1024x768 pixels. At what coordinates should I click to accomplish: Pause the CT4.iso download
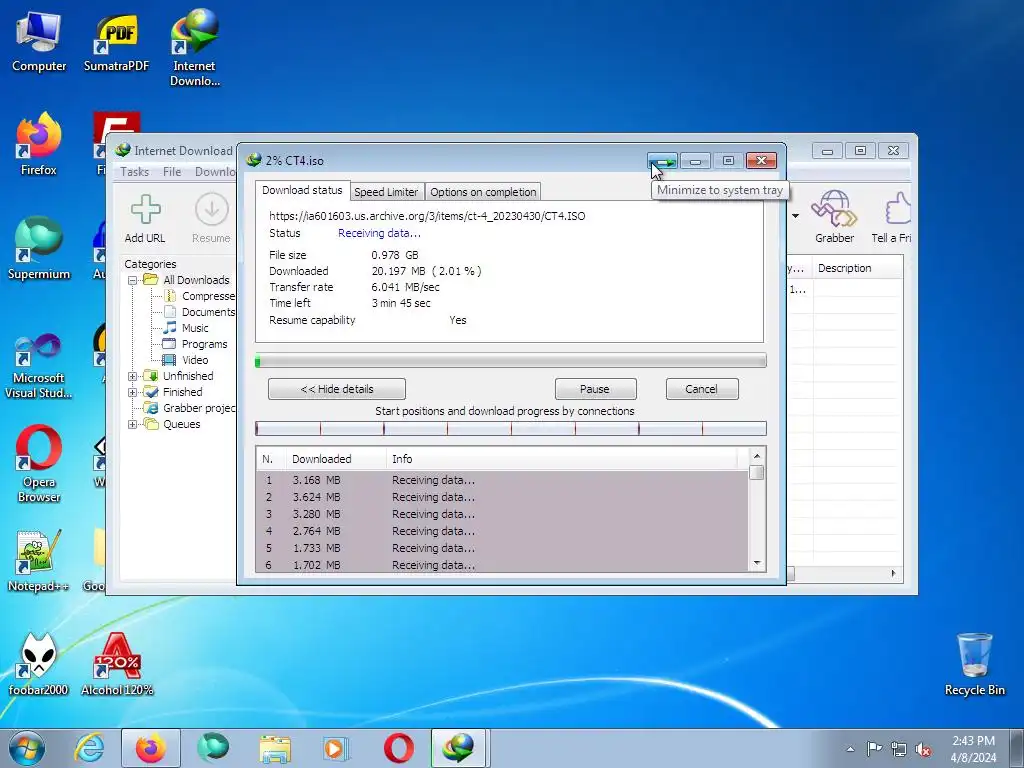click(595, 389)
